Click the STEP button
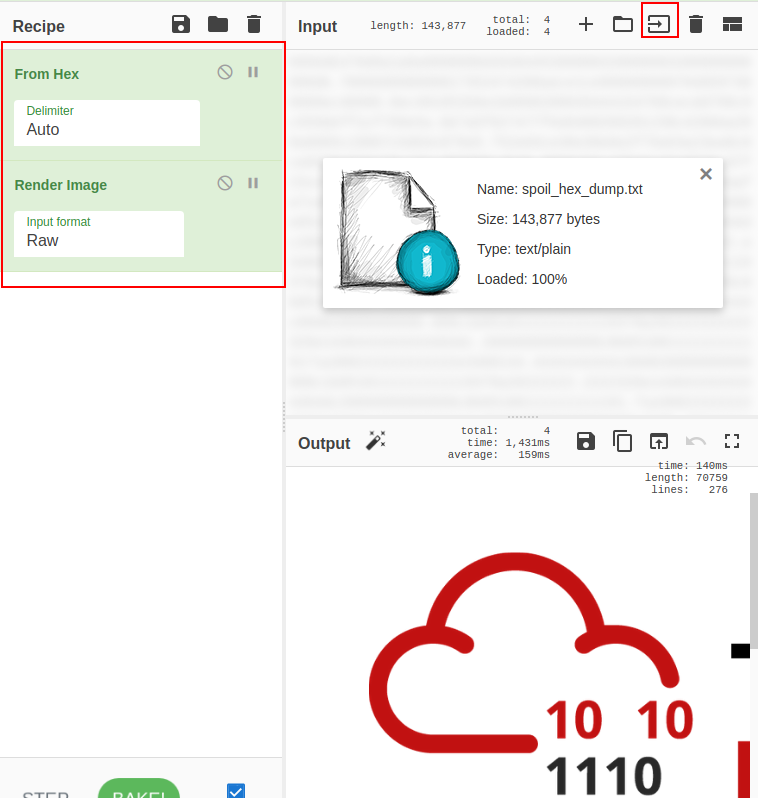 point(46,791)
